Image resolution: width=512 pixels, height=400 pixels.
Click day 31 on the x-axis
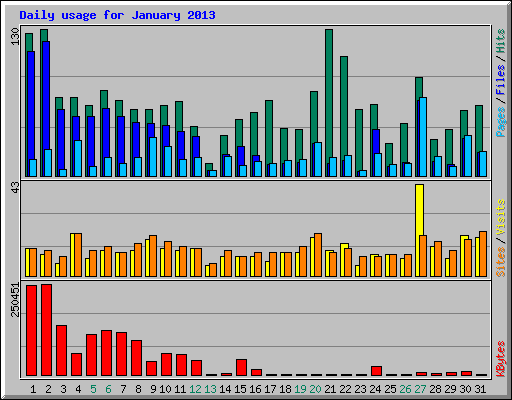click(480, 389)
